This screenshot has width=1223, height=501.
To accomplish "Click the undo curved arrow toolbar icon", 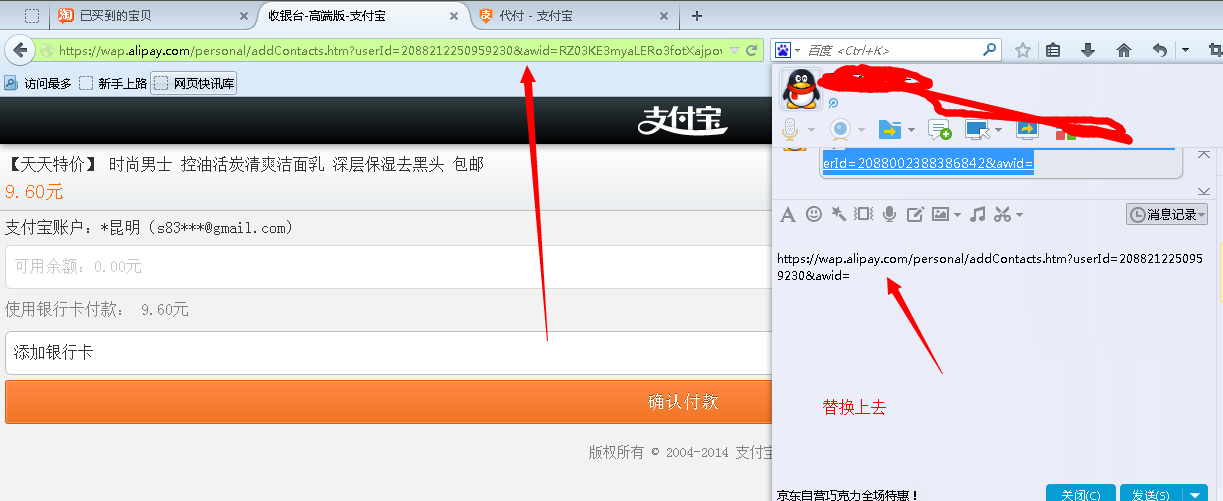I will tap(1159, 50).
